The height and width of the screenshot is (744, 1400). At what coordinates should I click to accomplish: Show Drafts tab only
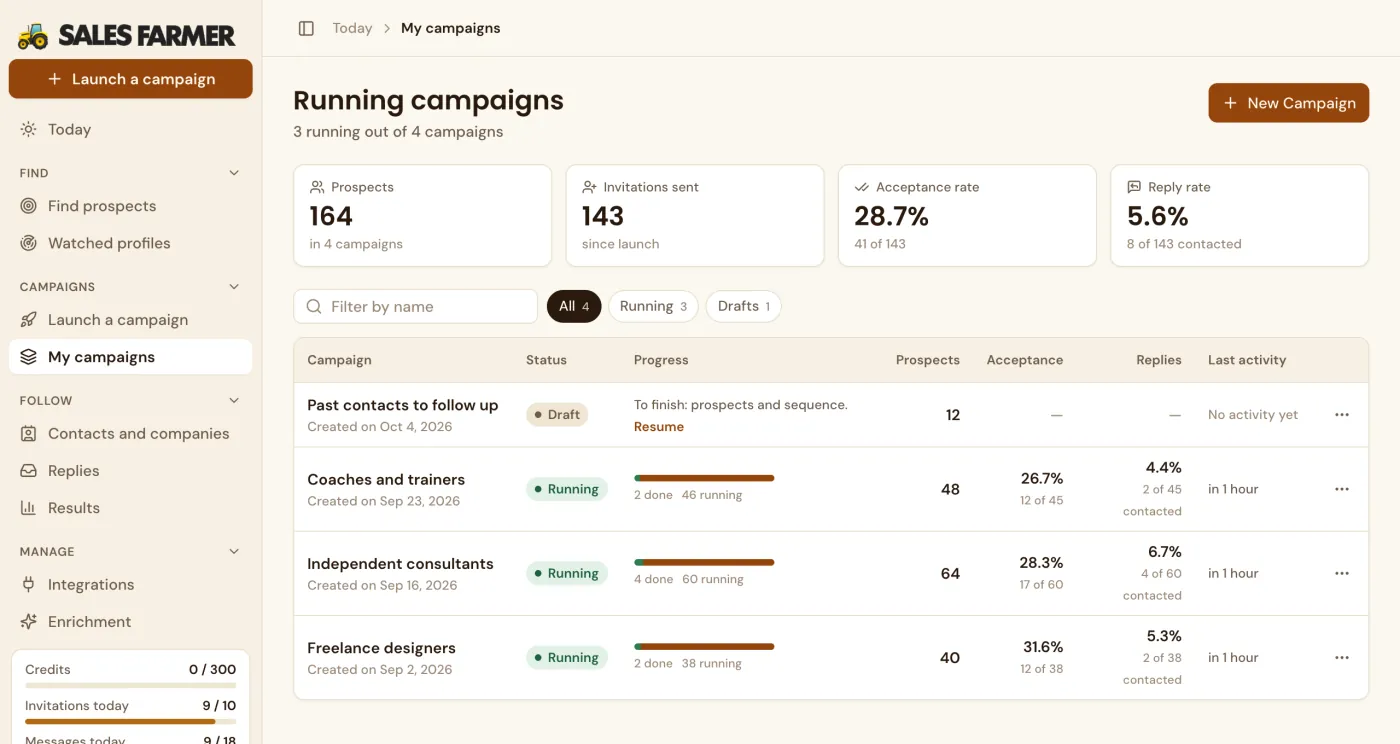[743, 306]
